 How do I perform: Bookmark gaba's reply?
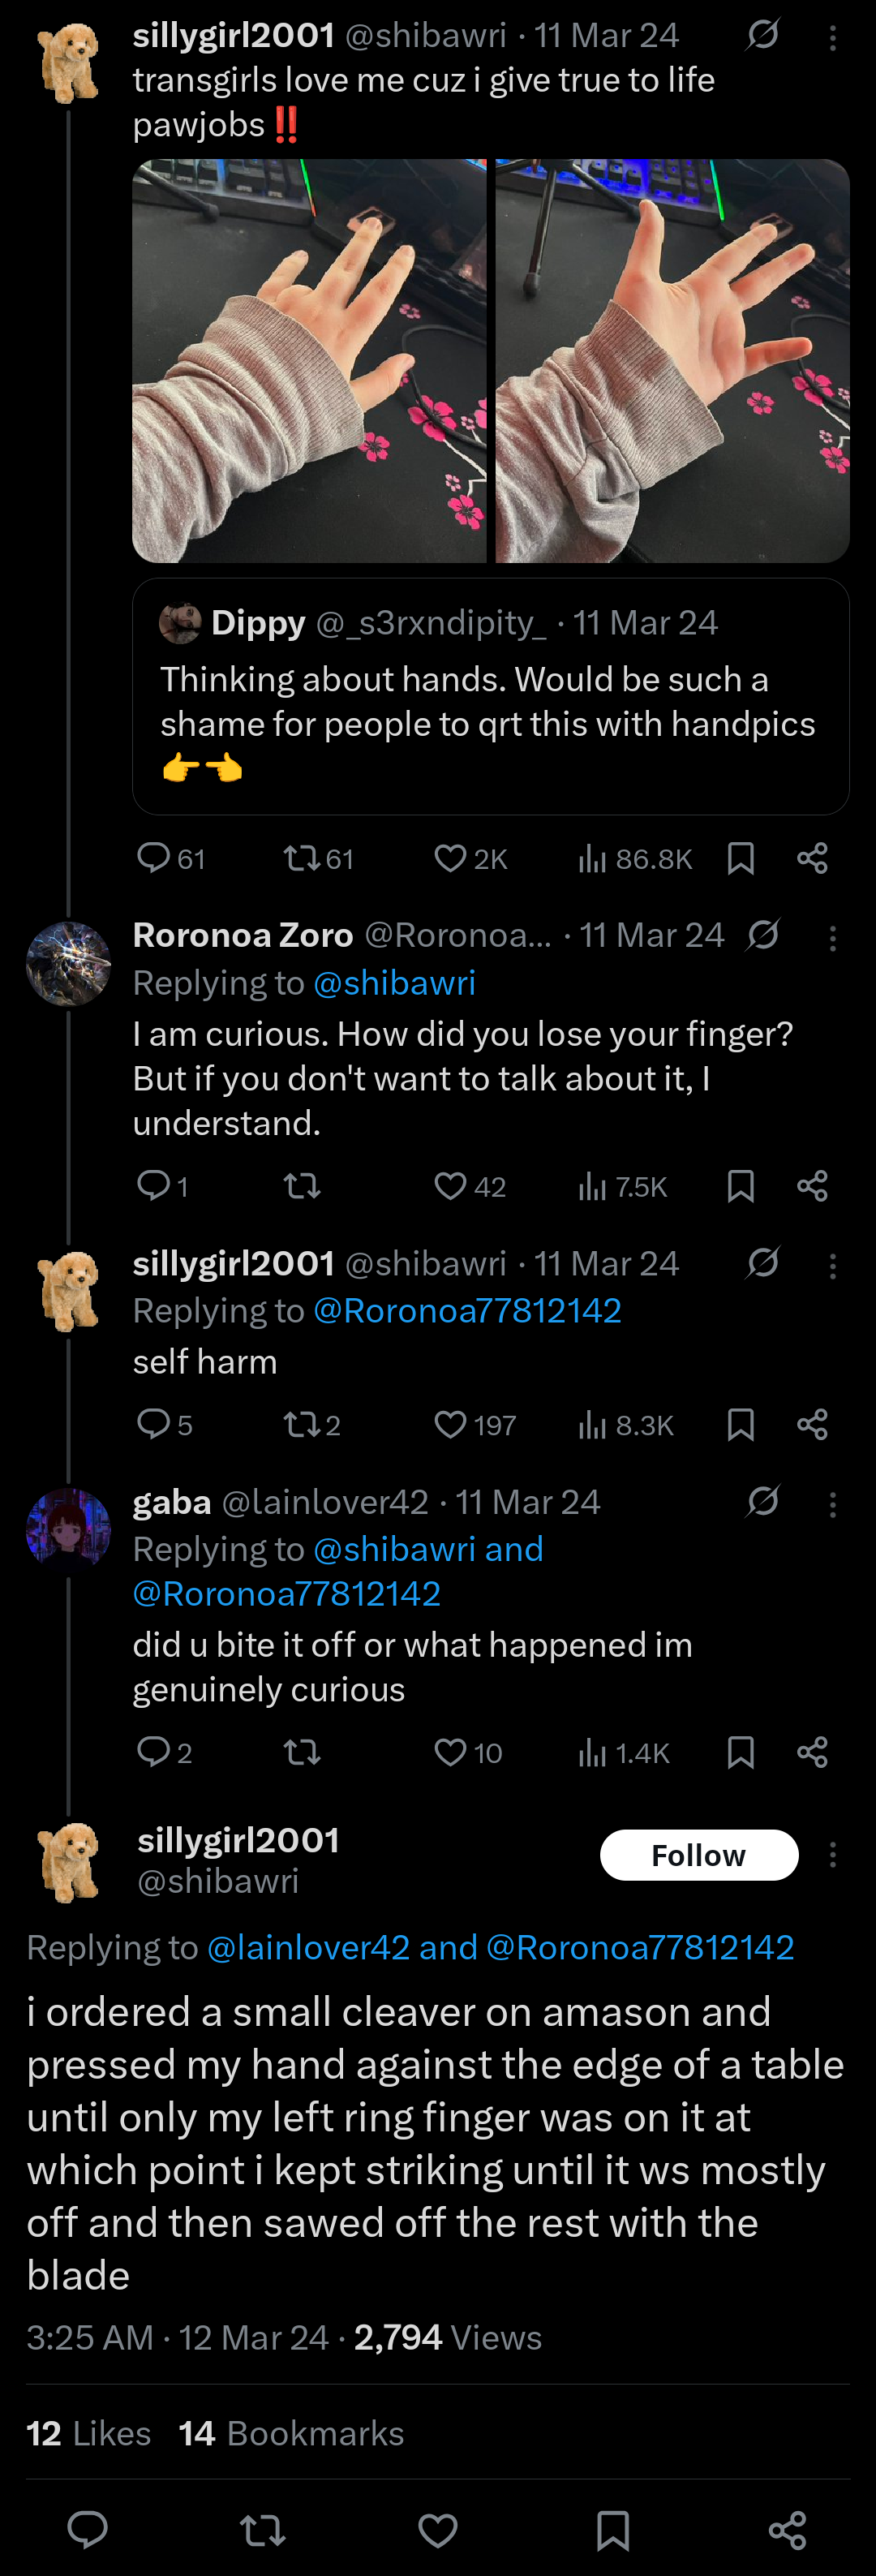click(x=740, y=1752)
